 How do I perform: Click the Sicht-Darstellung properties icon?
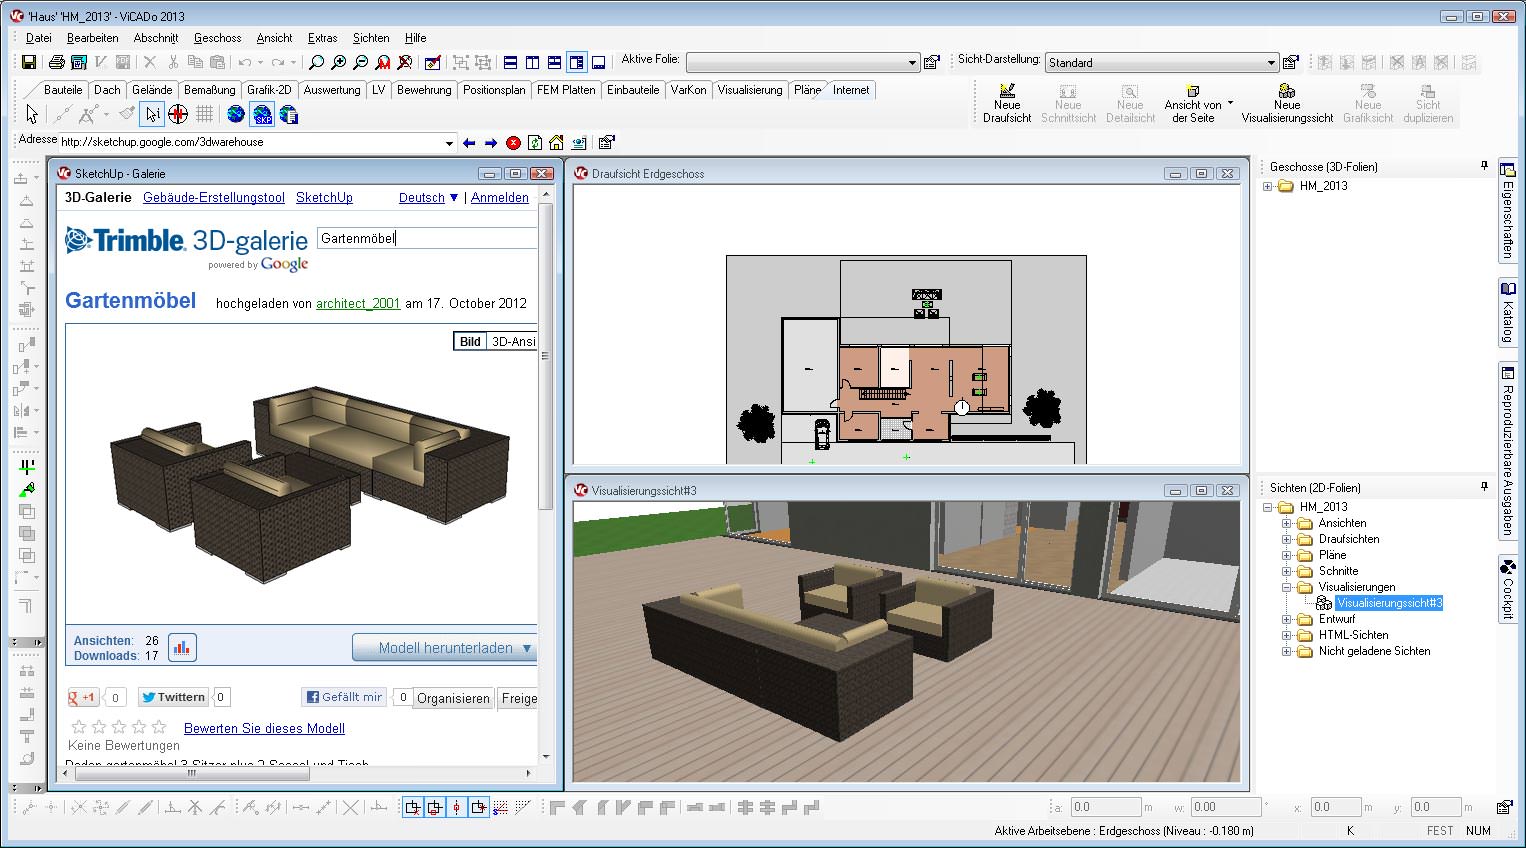tap(1291, 62)
